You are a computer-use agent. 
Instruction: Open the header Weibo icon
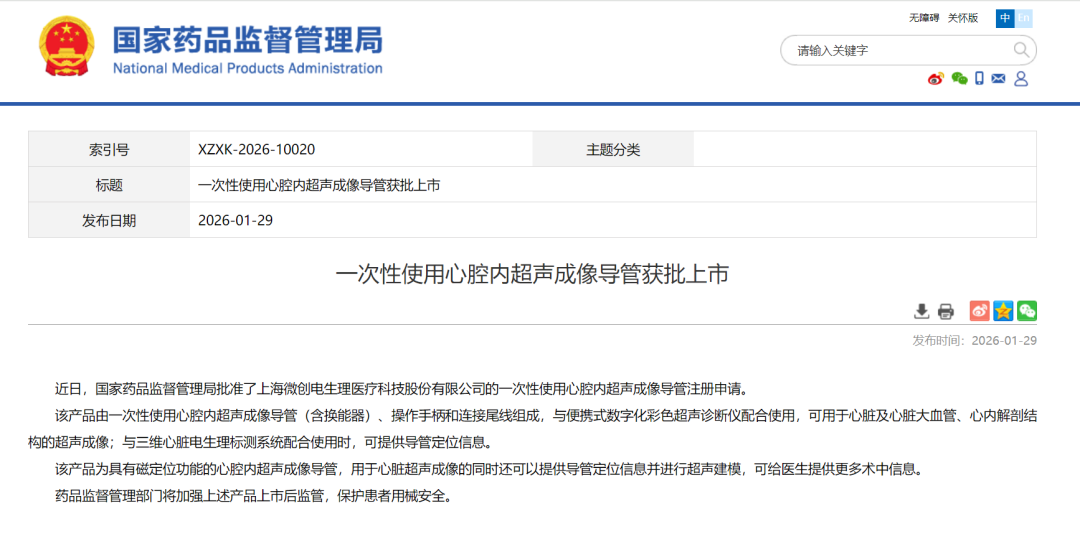935,79
